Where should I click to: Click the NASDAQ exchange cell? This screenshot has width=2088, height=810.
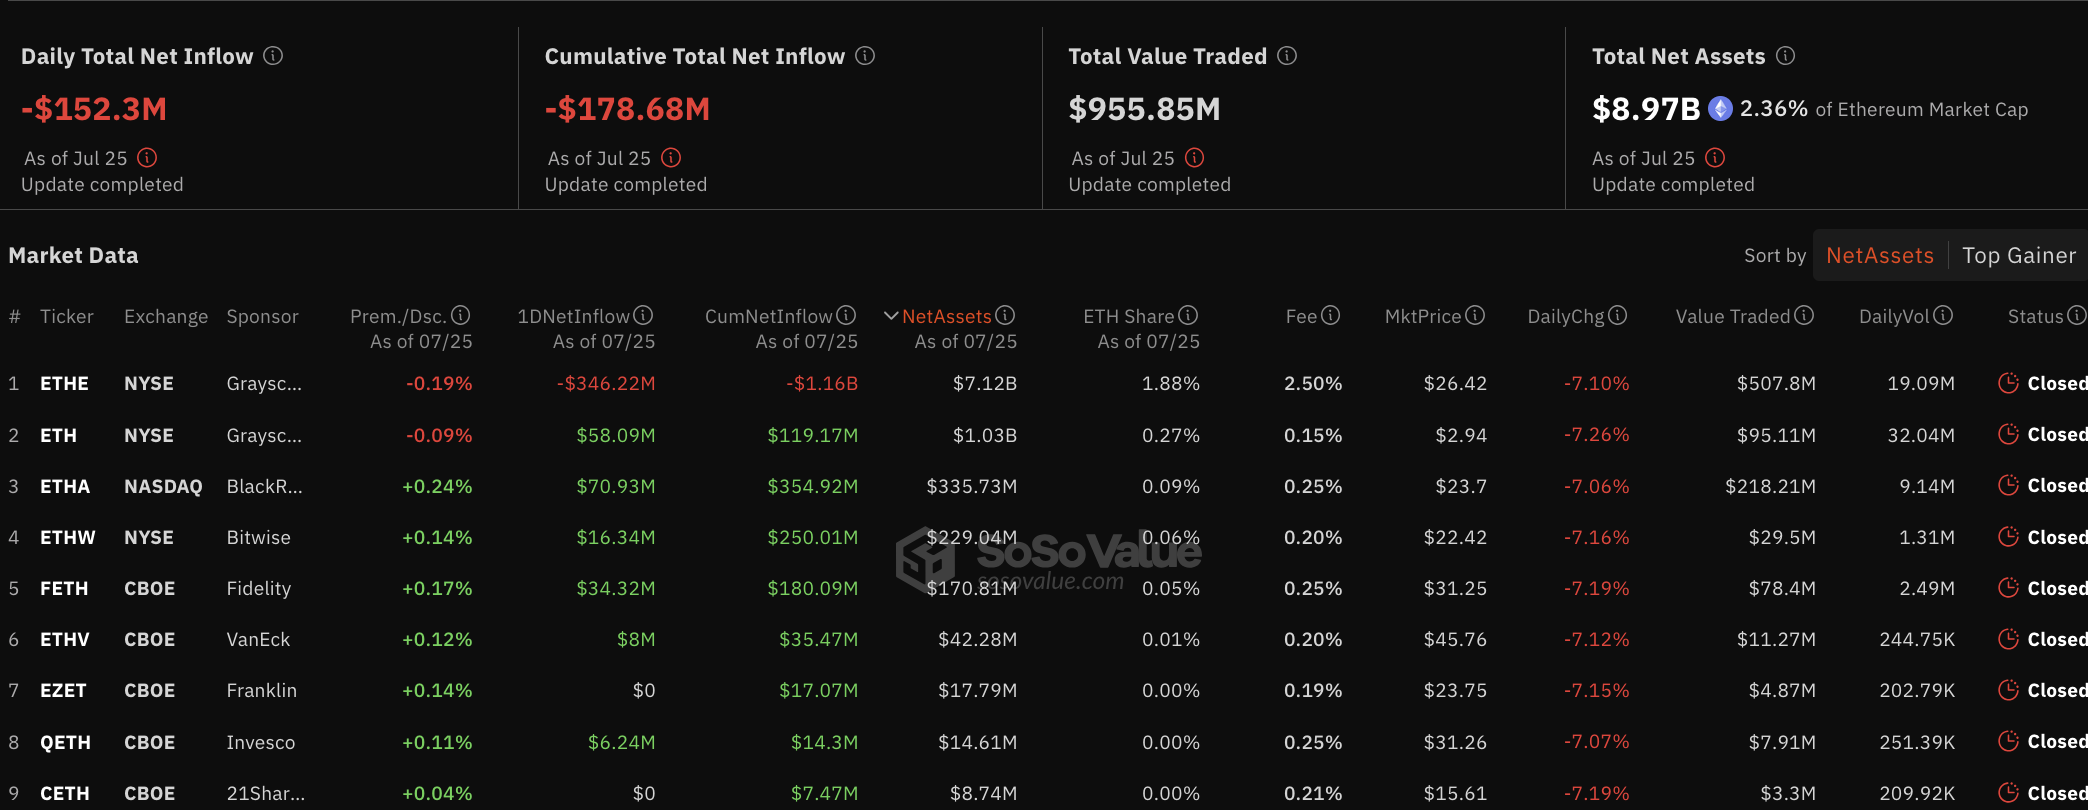(x=163, y=486)
